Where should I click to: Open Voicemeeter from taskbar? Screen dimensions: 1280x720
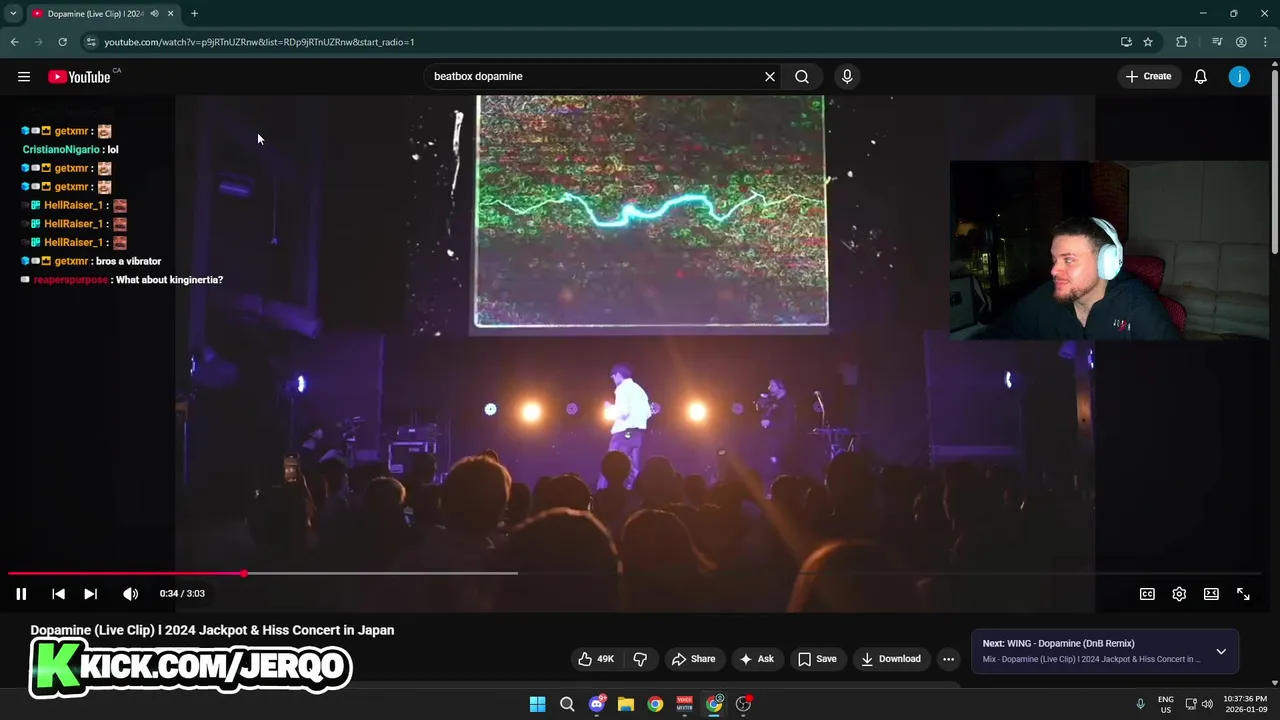pos(685,704)
